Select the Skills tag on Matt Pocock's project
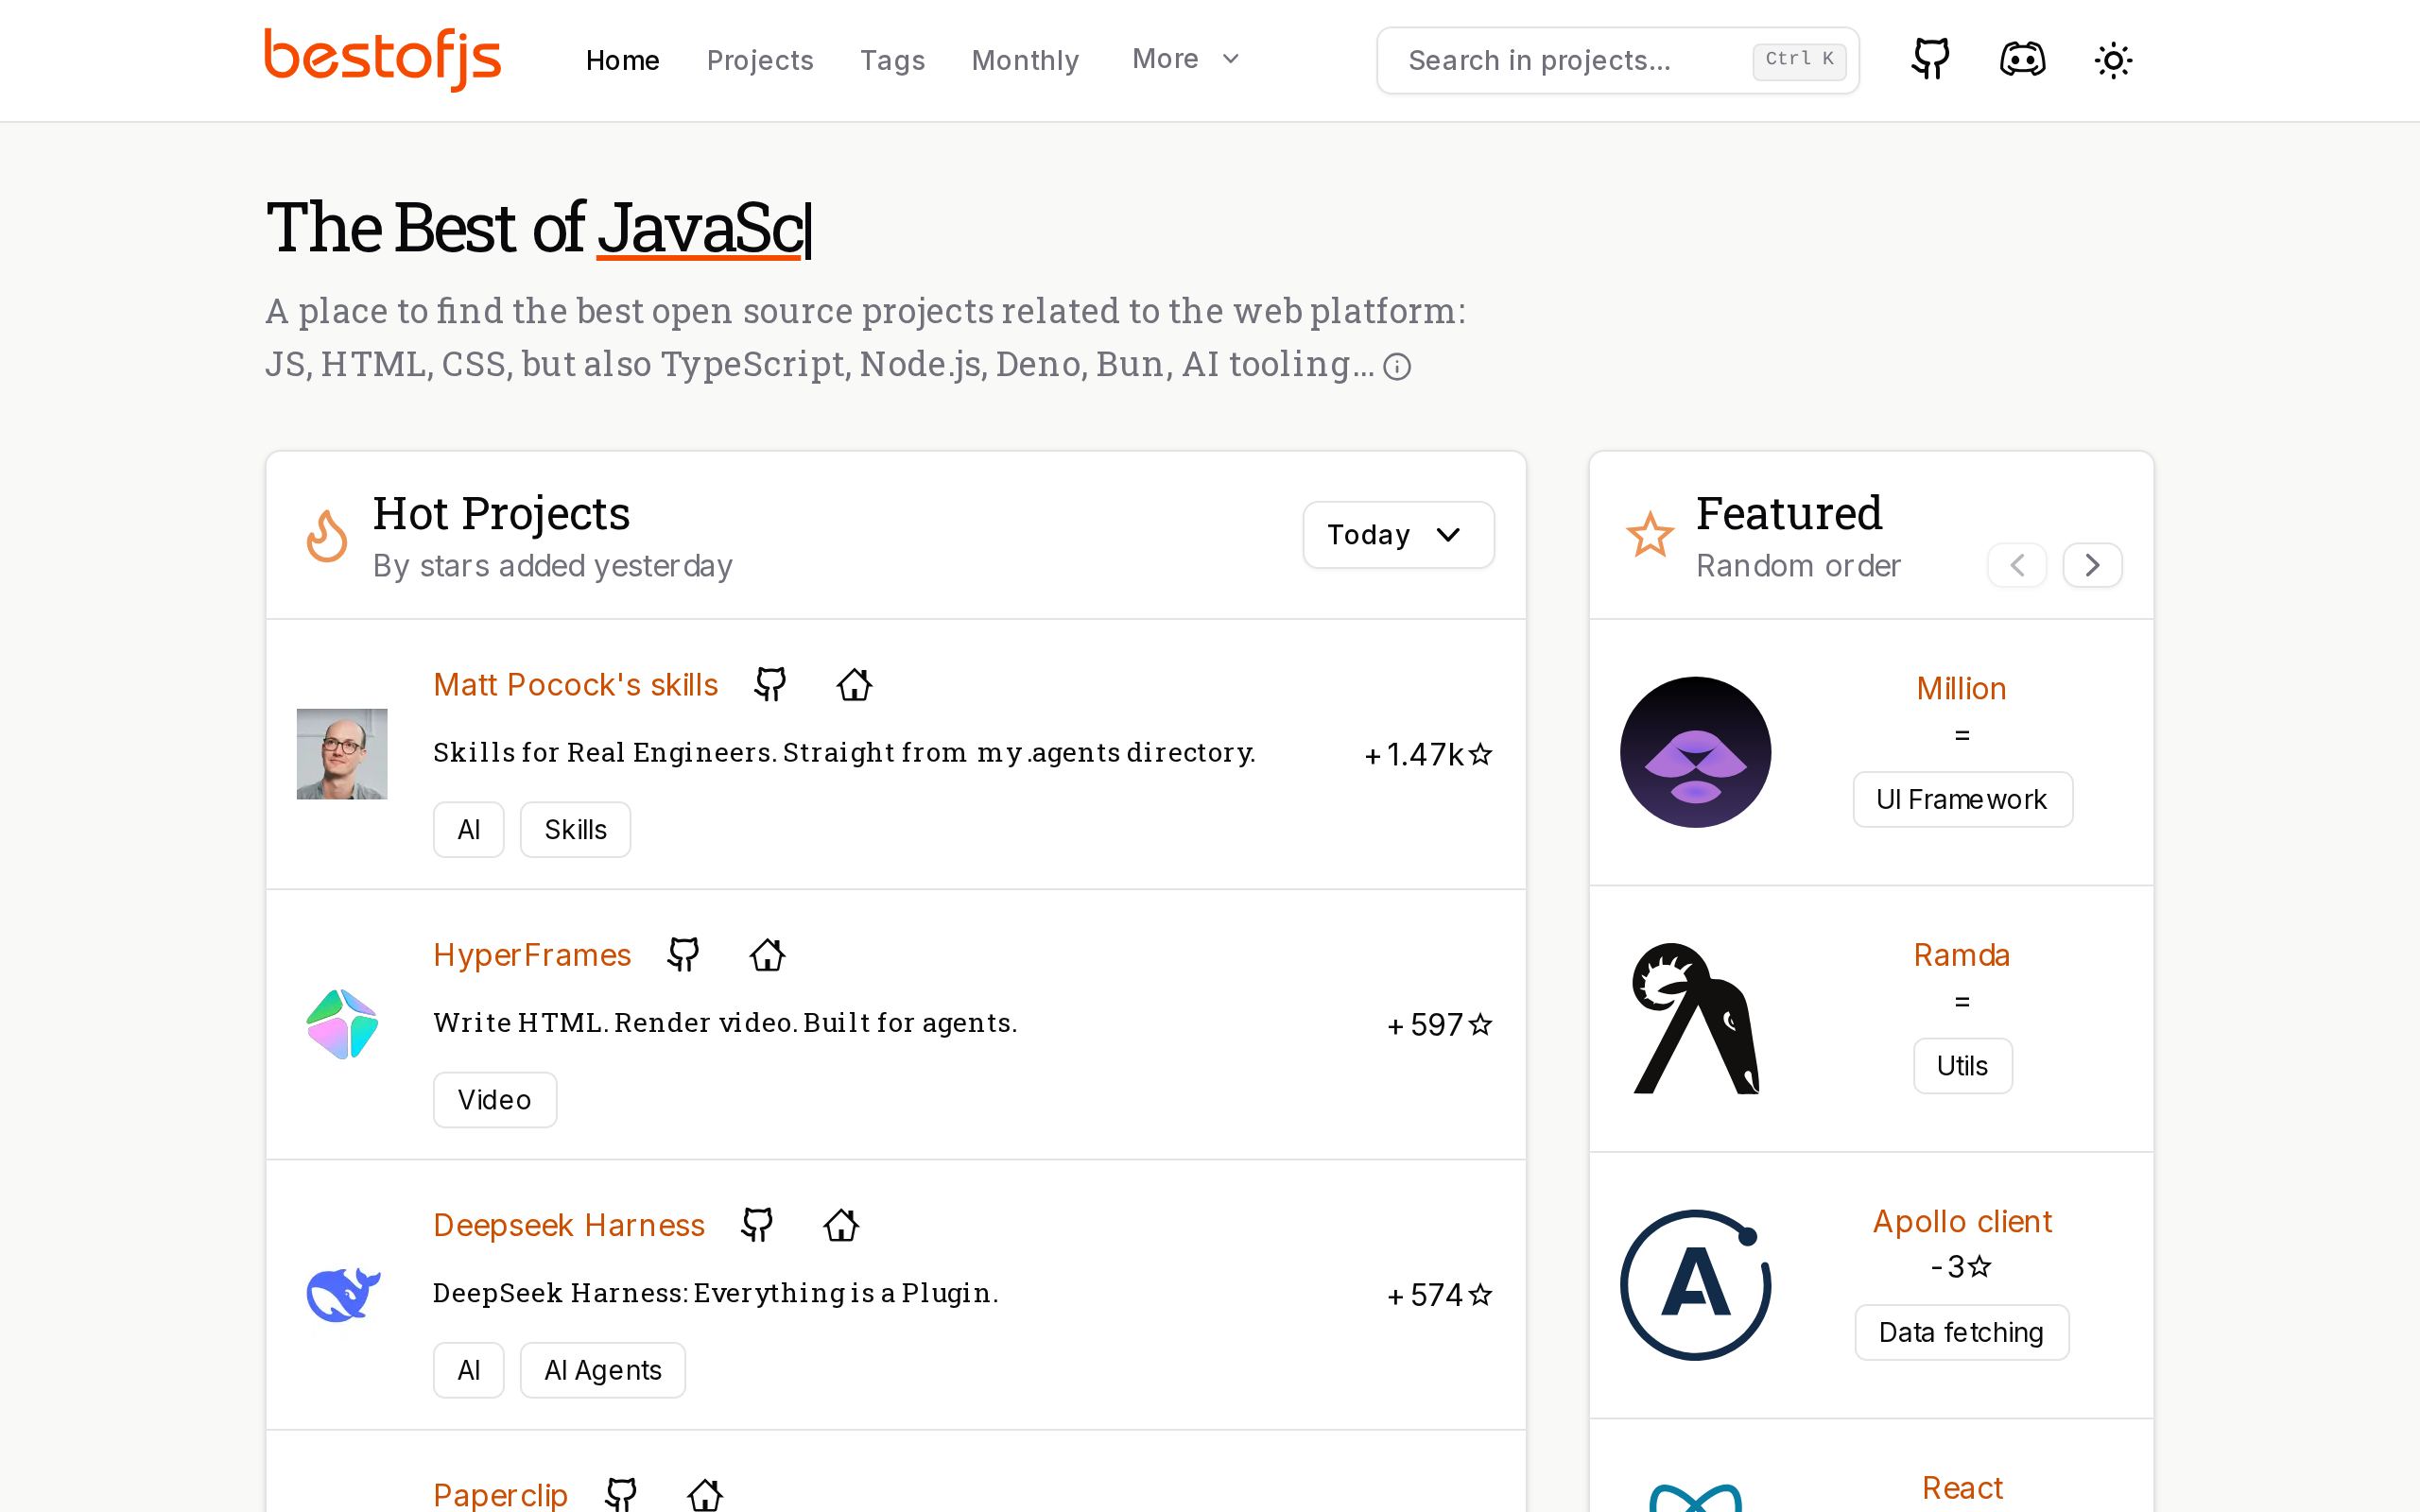Image resolution: width=2420 pixels, height=1512 pixels. coord(575,829)
